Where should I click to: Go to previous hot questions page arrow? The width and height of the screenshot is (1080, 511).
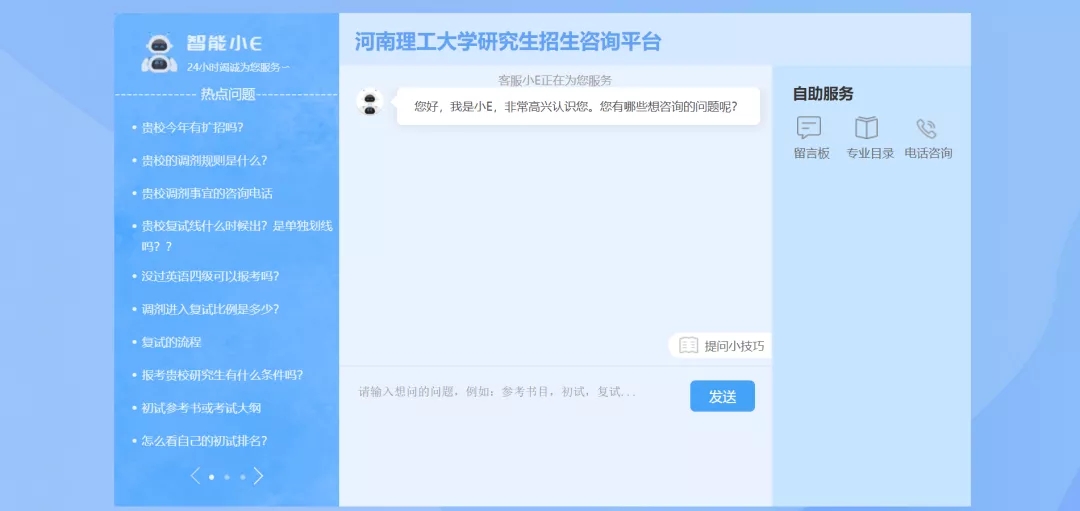point(195,476)
